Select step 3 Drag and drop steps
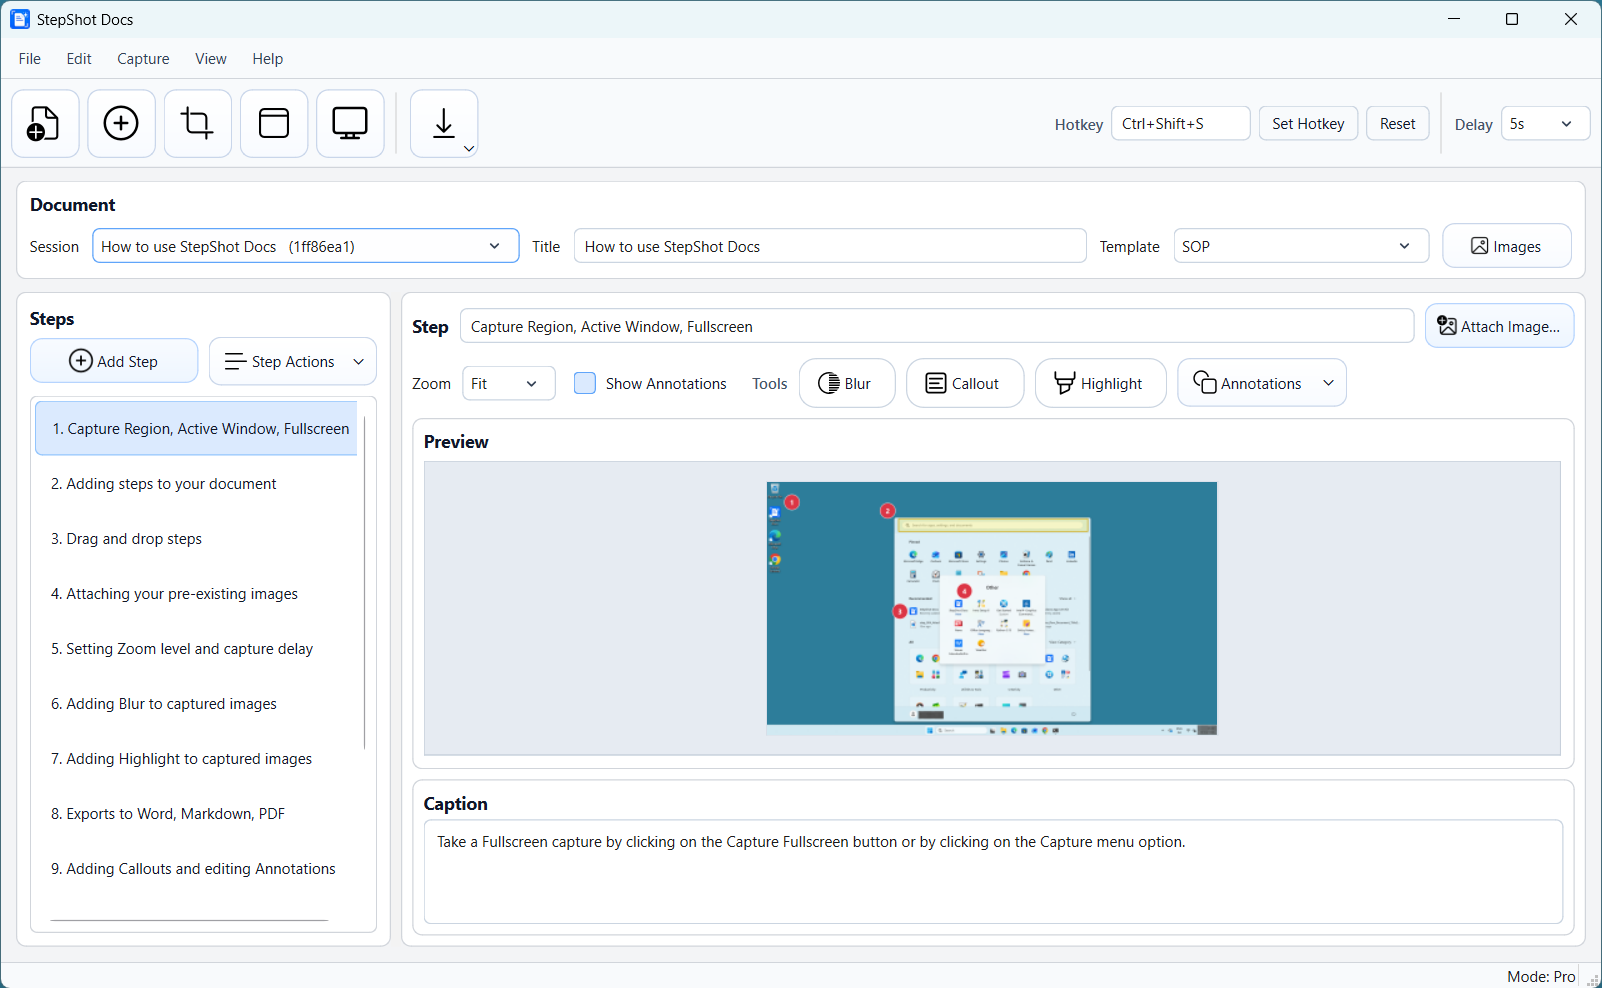 click(196, 538)
